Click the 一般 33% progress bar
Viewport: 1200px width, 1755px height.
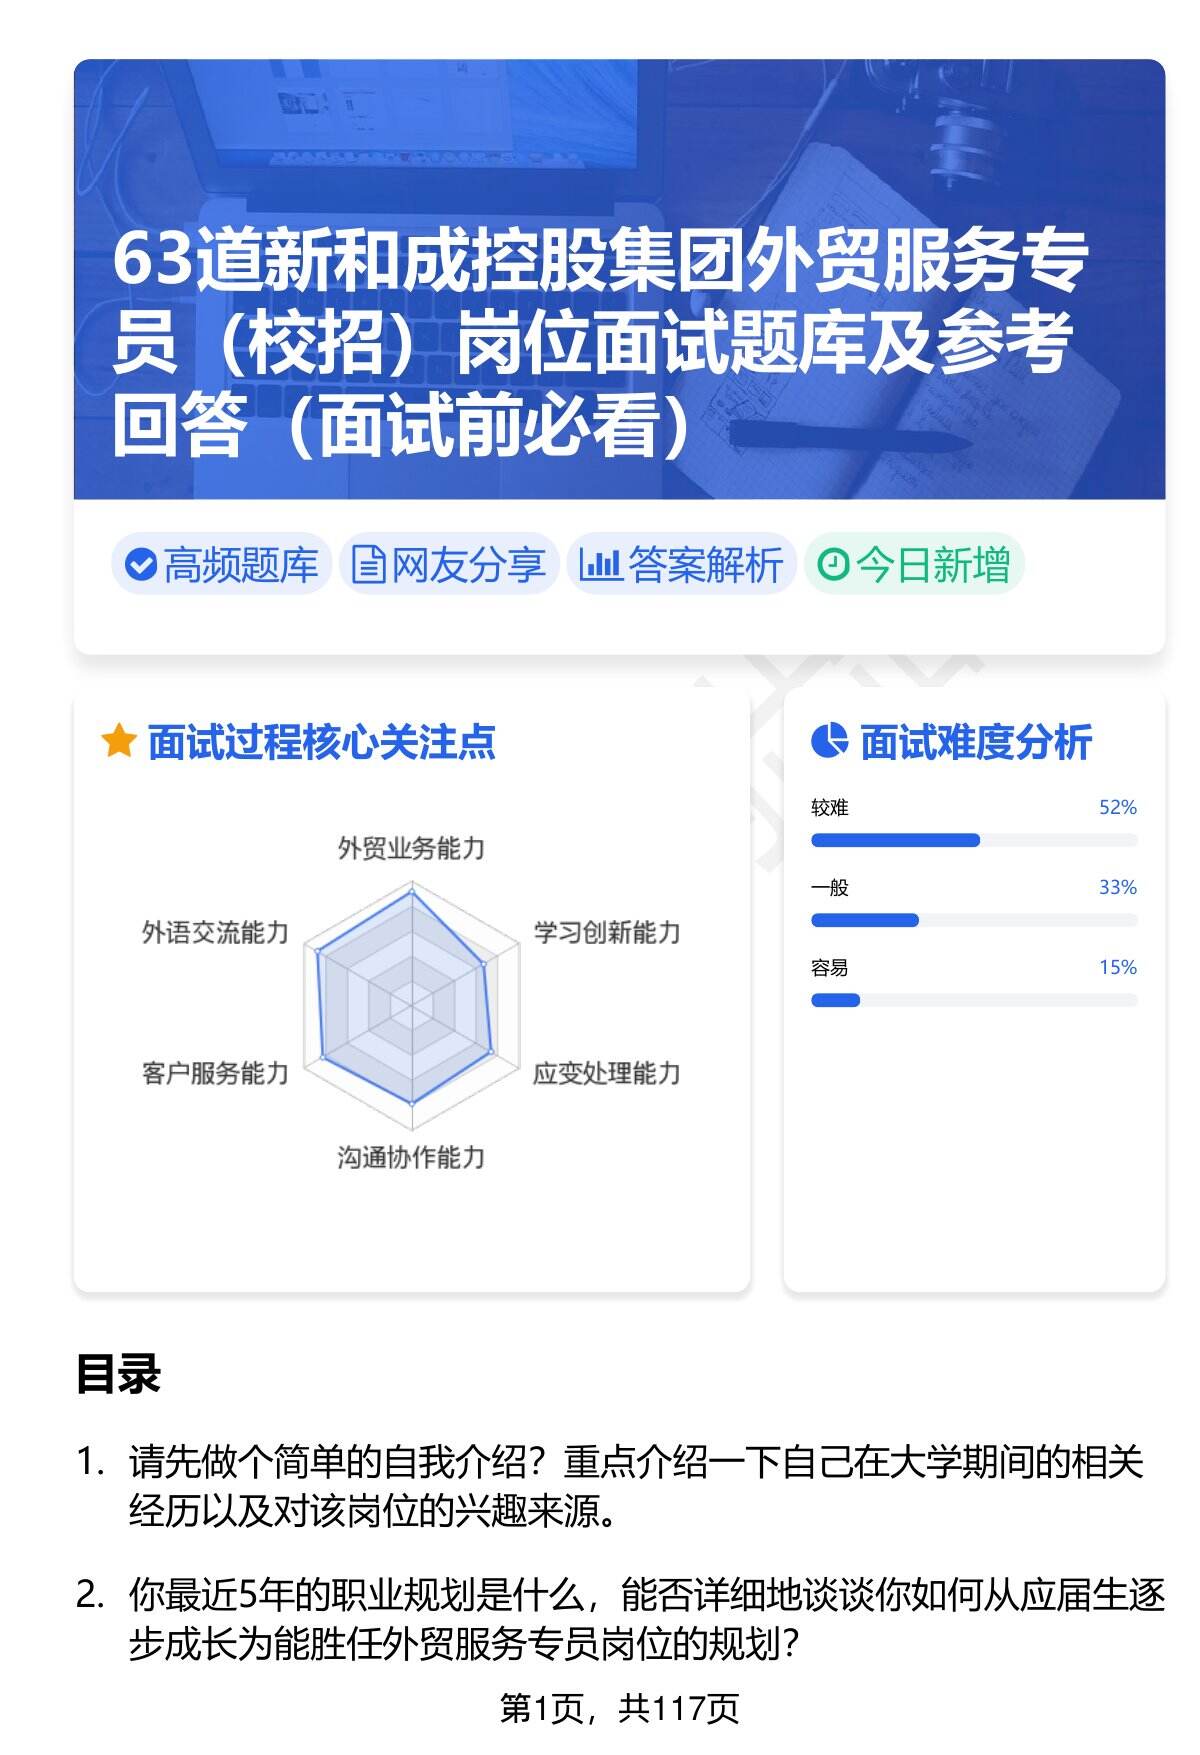click(x=973, y=920)
